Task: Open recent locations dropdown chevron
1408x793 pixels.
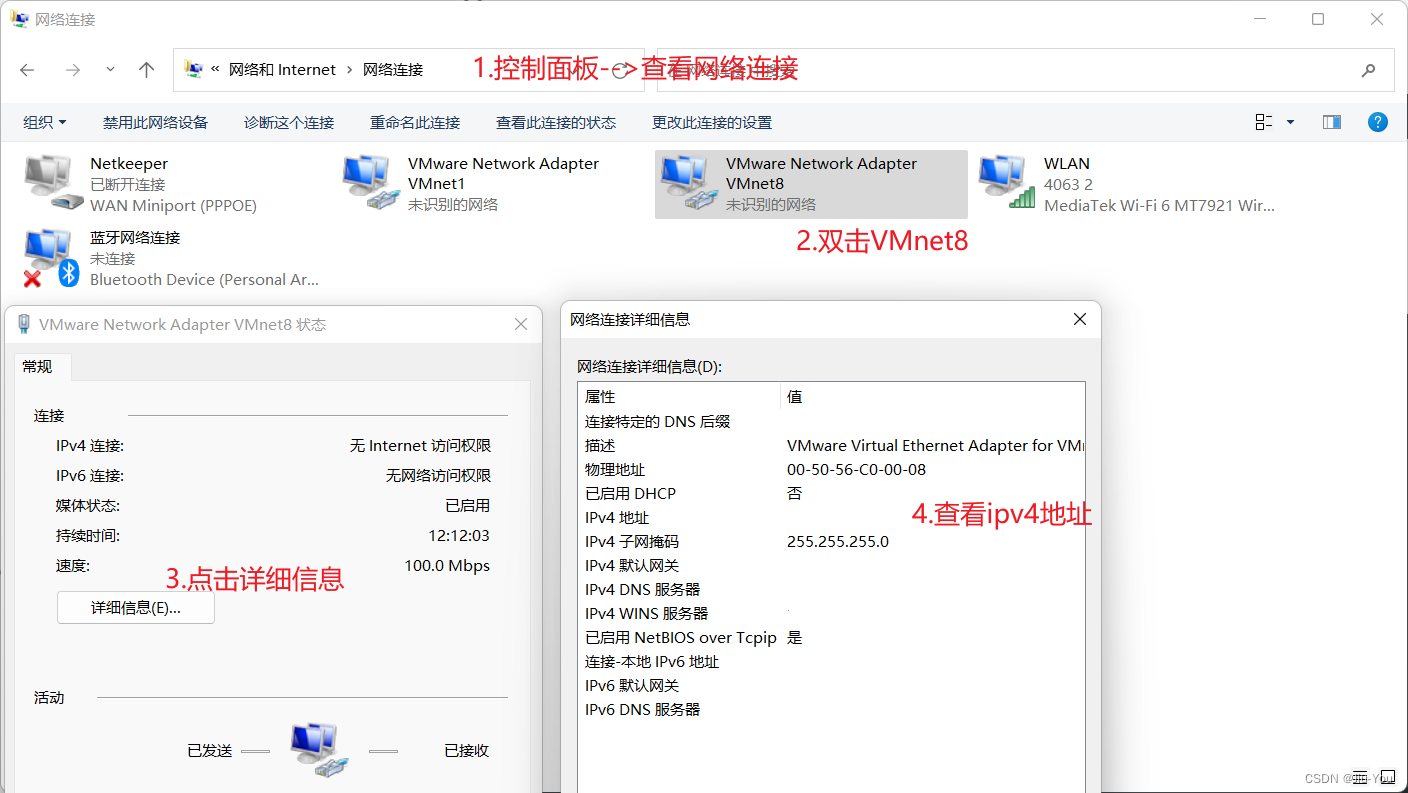Action: tap(110, 70)
